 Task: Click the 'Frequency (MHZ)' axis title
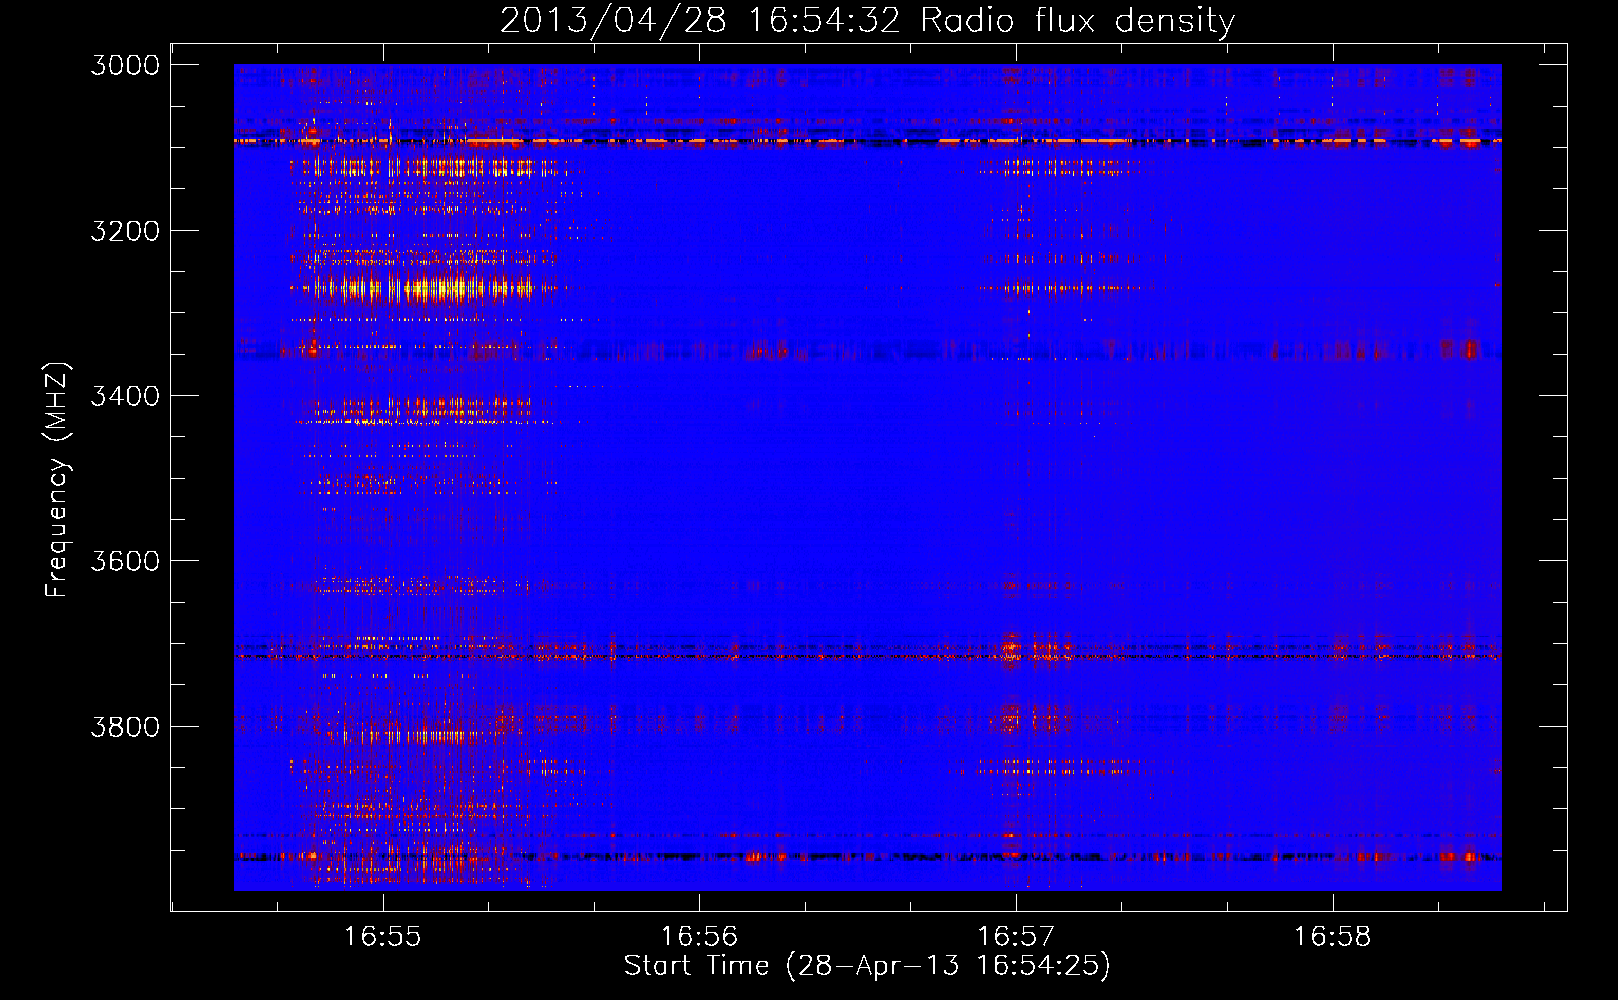click(x=57, y=480)
